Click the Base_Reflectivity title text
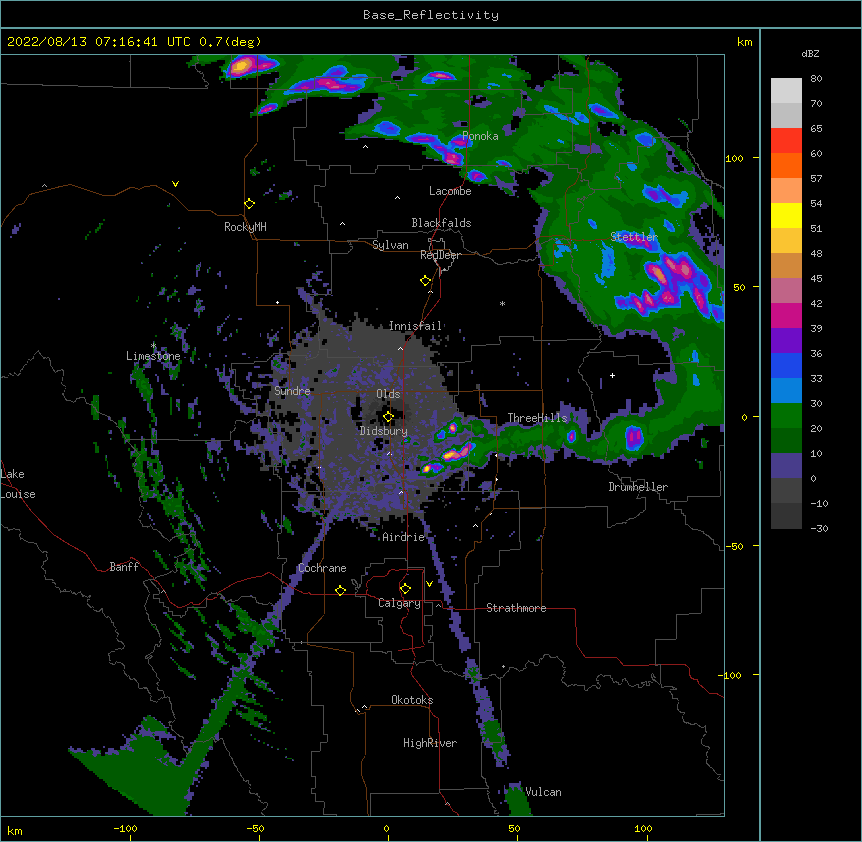The width and height of the screenshot is (862, 842). [x=431, y=15]
